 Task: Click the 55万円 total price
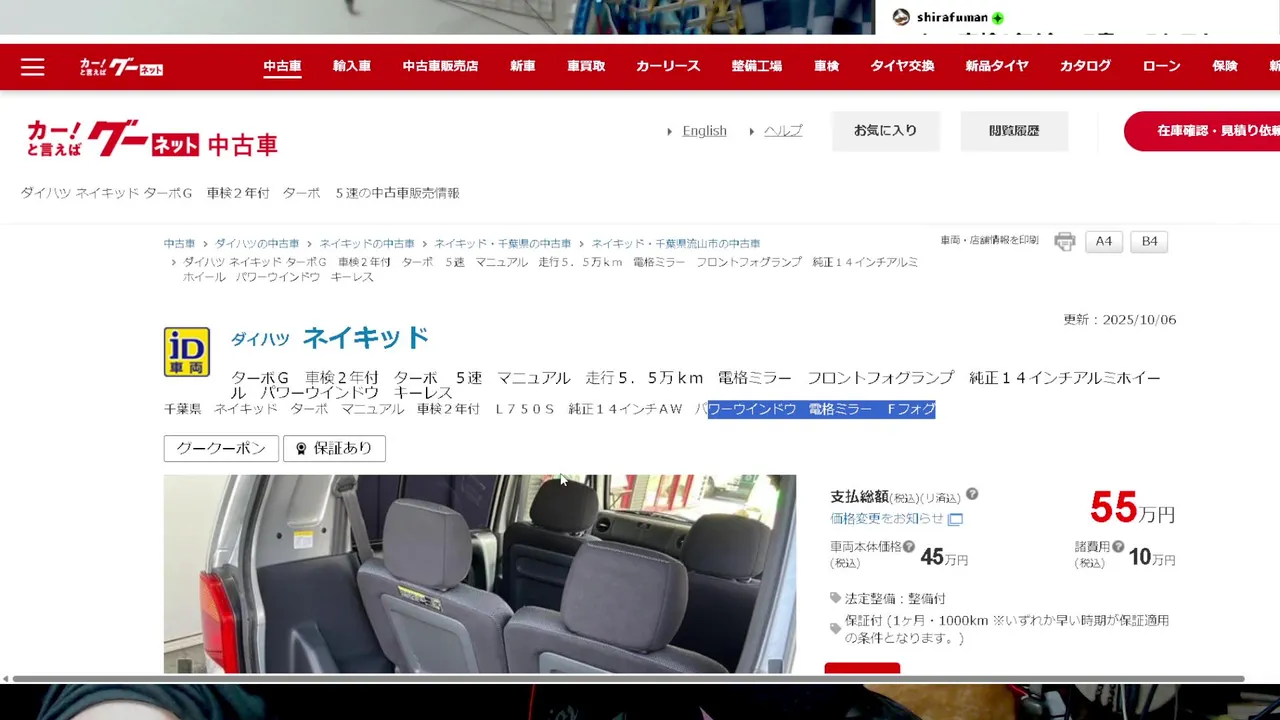pos(1133,509)
